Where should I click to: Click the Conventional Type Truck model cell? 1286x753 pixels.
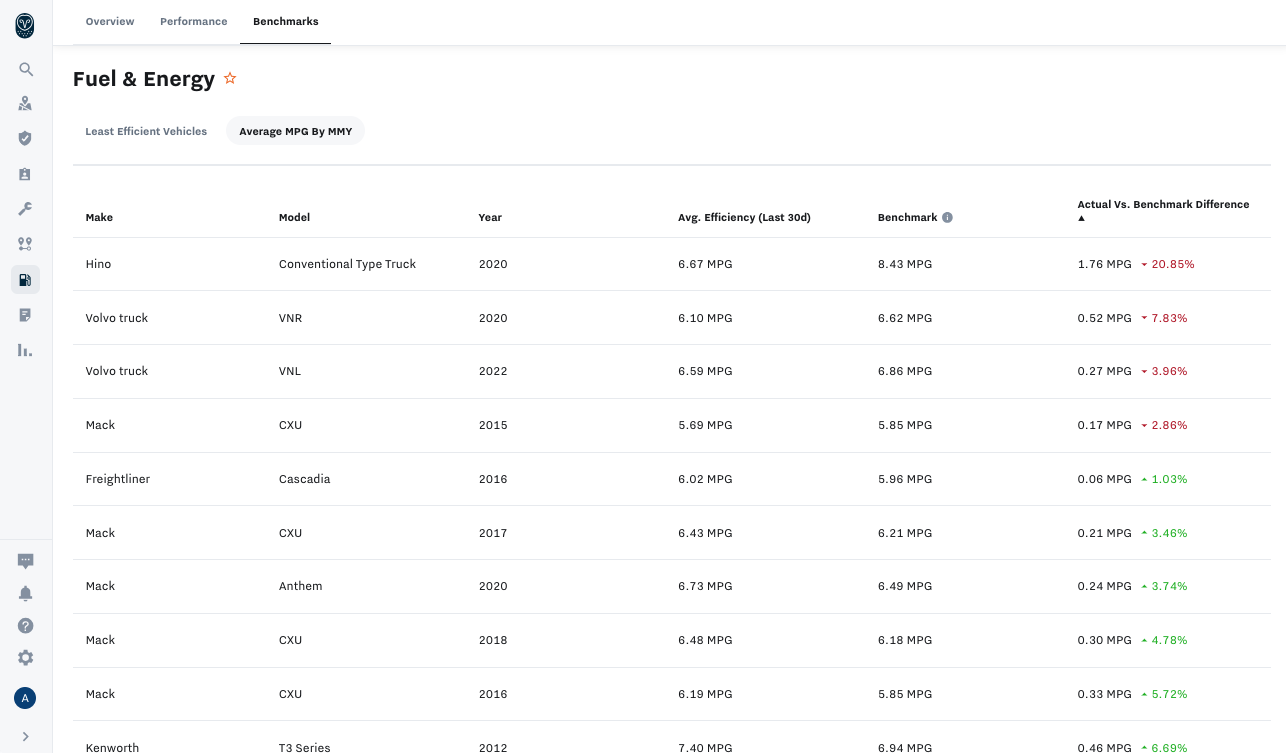[347, 264]
